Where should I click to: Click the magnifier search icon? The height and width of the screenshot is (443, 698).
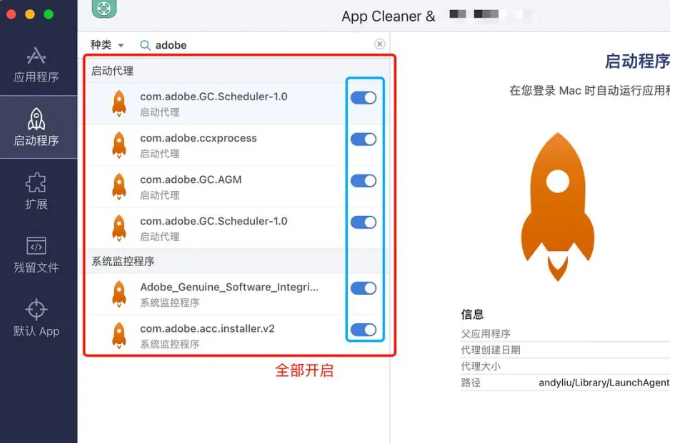(145, 45)
